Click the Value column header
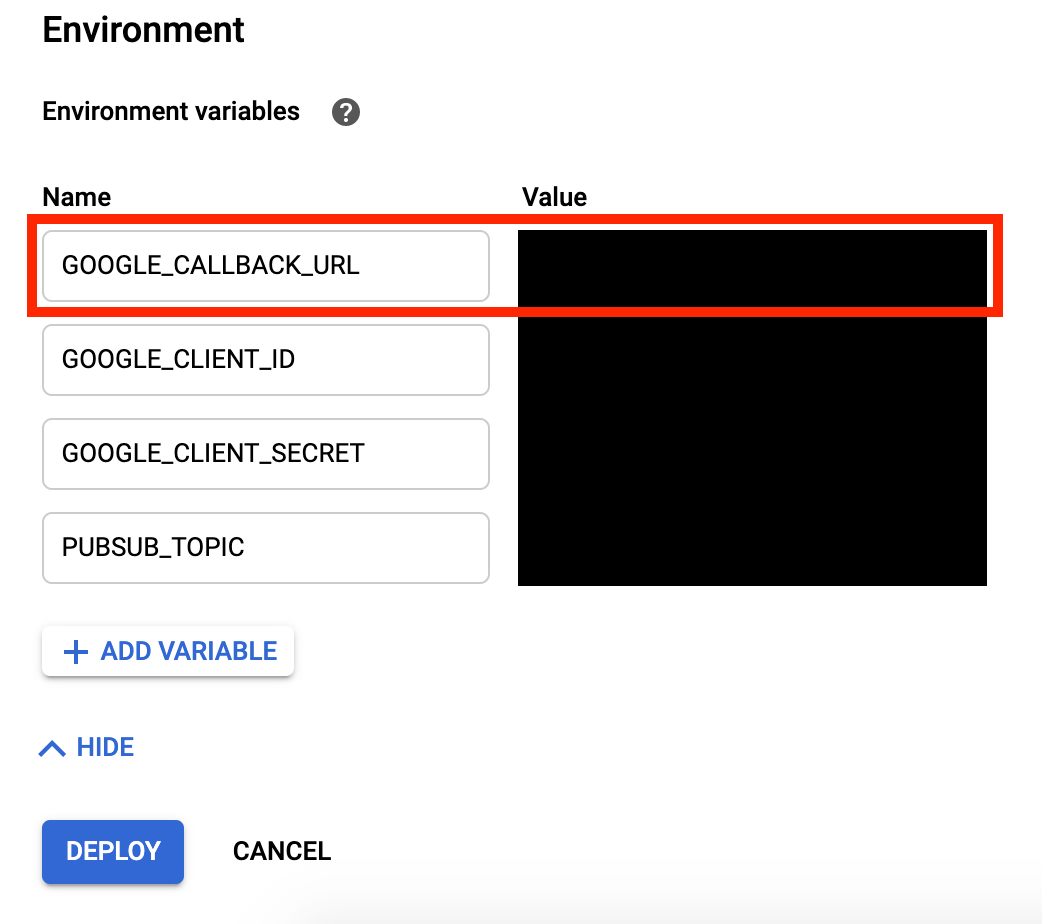Viewport: 1042px width, 924px height. point(554,197)
